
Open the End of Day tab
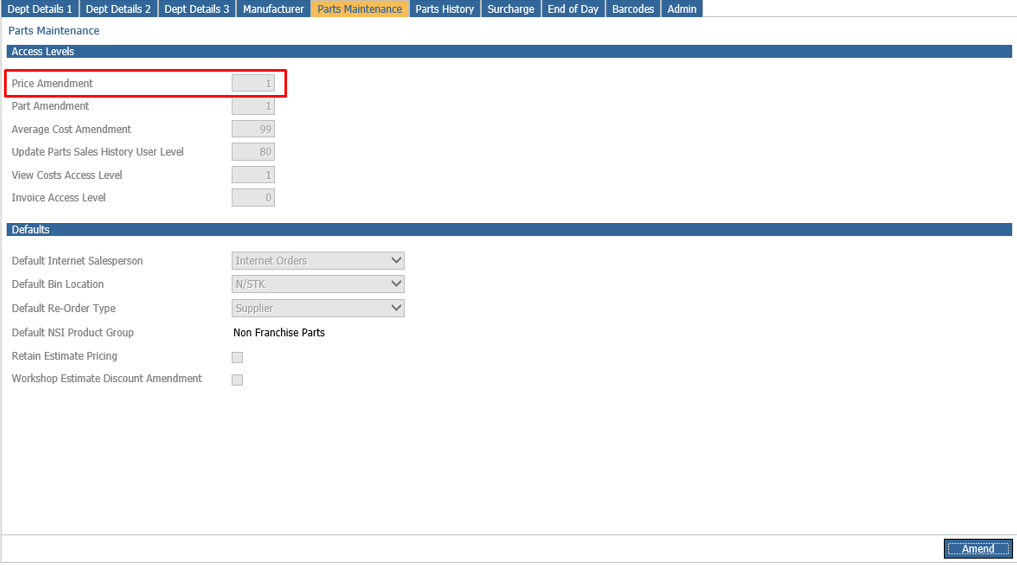tap(573, 9)
